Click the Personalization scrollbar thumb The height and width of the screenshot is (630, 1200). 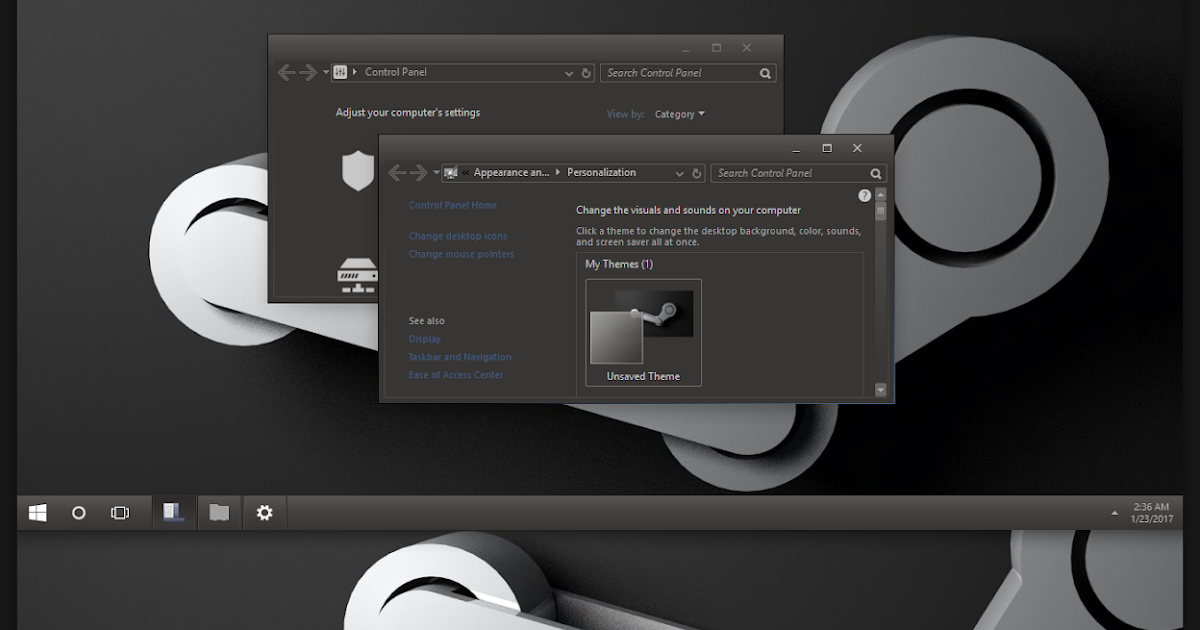tap(881, 211)
